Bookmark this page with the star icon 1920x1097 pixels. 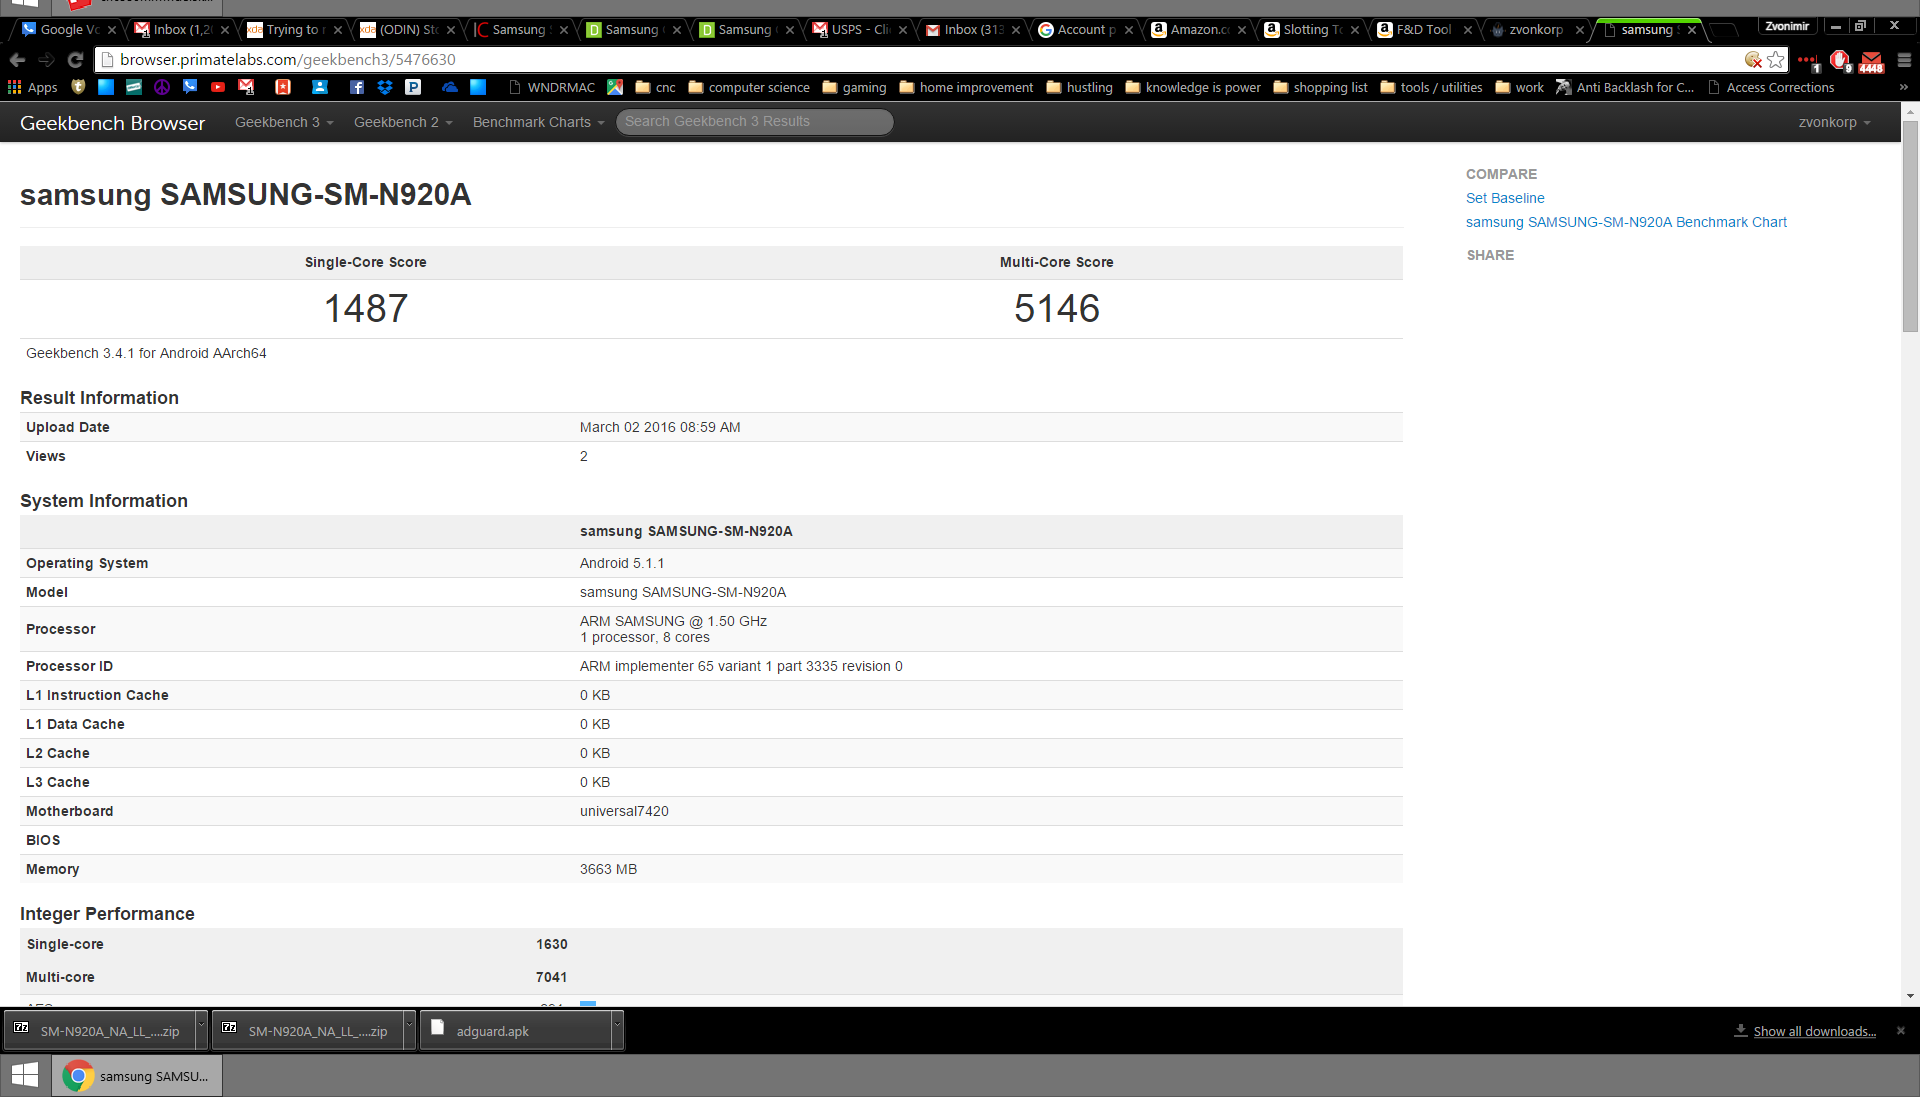[1776, 60]
